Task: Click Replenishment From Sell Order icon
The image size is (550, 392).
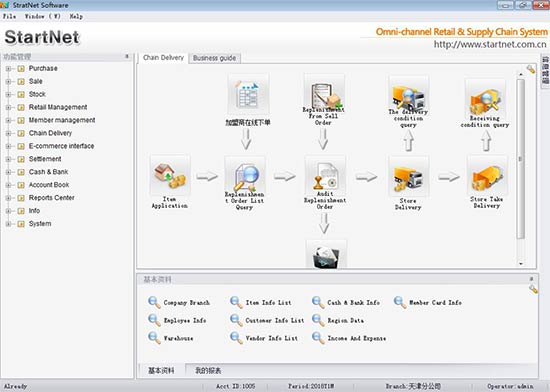Action: [x=324, y=93]
